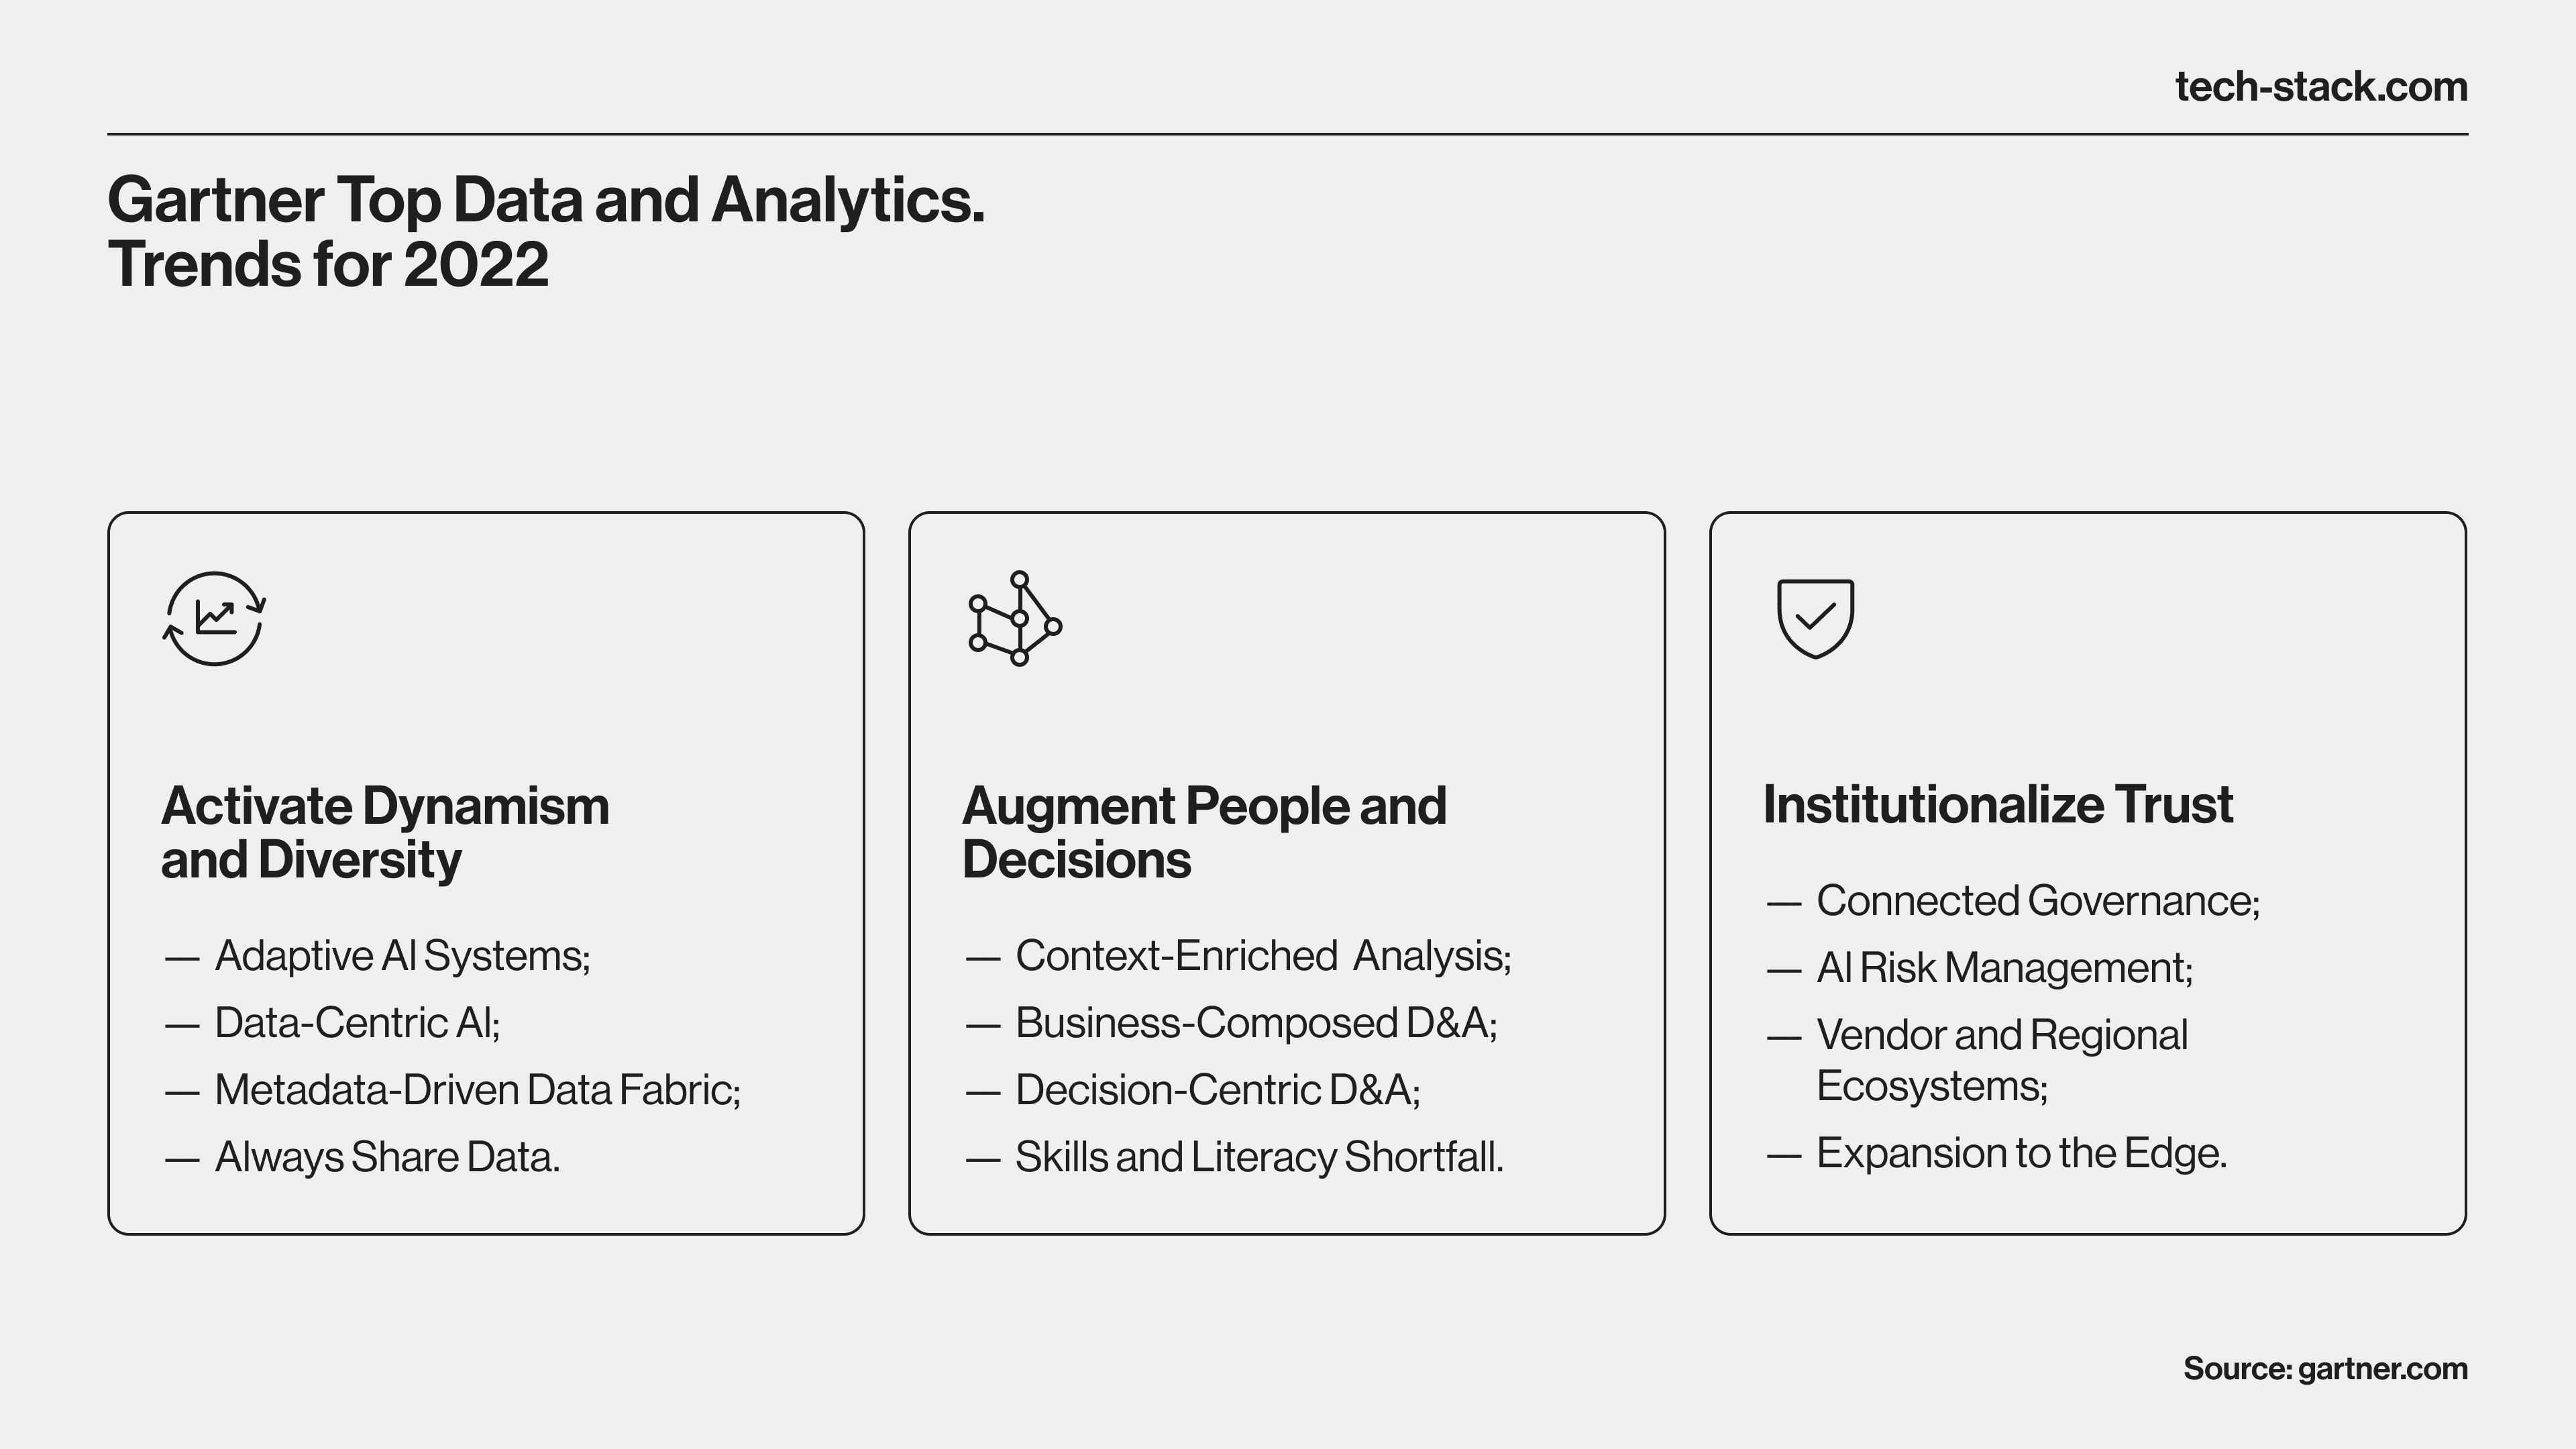Select Expansion to the Edge item
This screenshot has height=1449, width=2576.
(x=2021, y=1153)
